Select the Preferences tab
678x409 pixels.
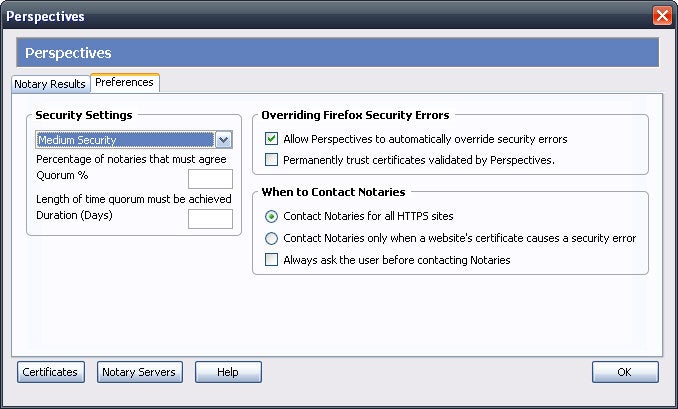(124, 82)
